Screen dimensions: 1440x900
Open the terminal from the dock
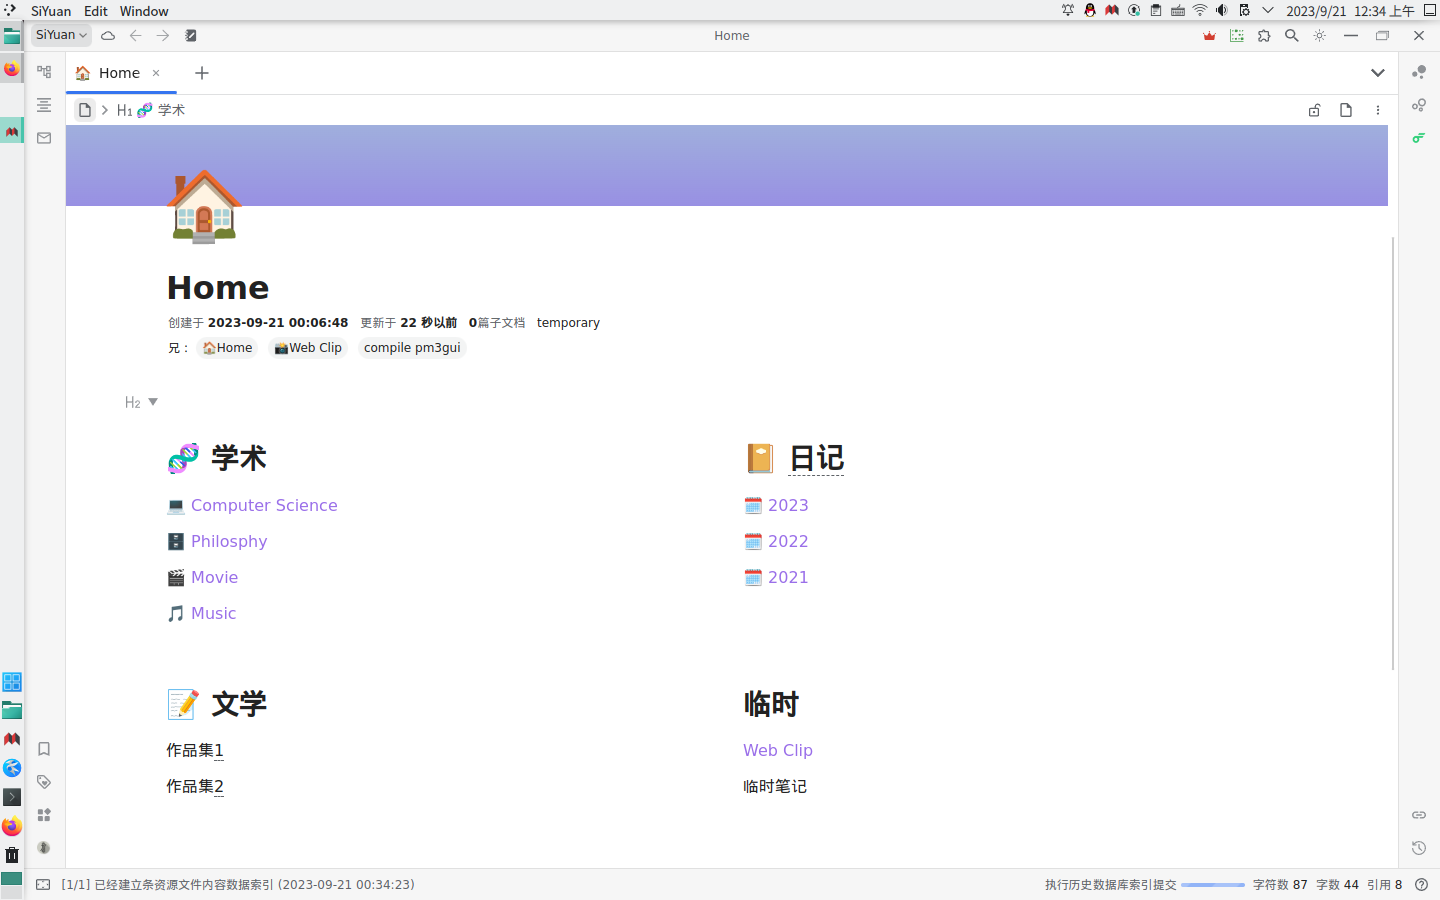click(12, 797)
